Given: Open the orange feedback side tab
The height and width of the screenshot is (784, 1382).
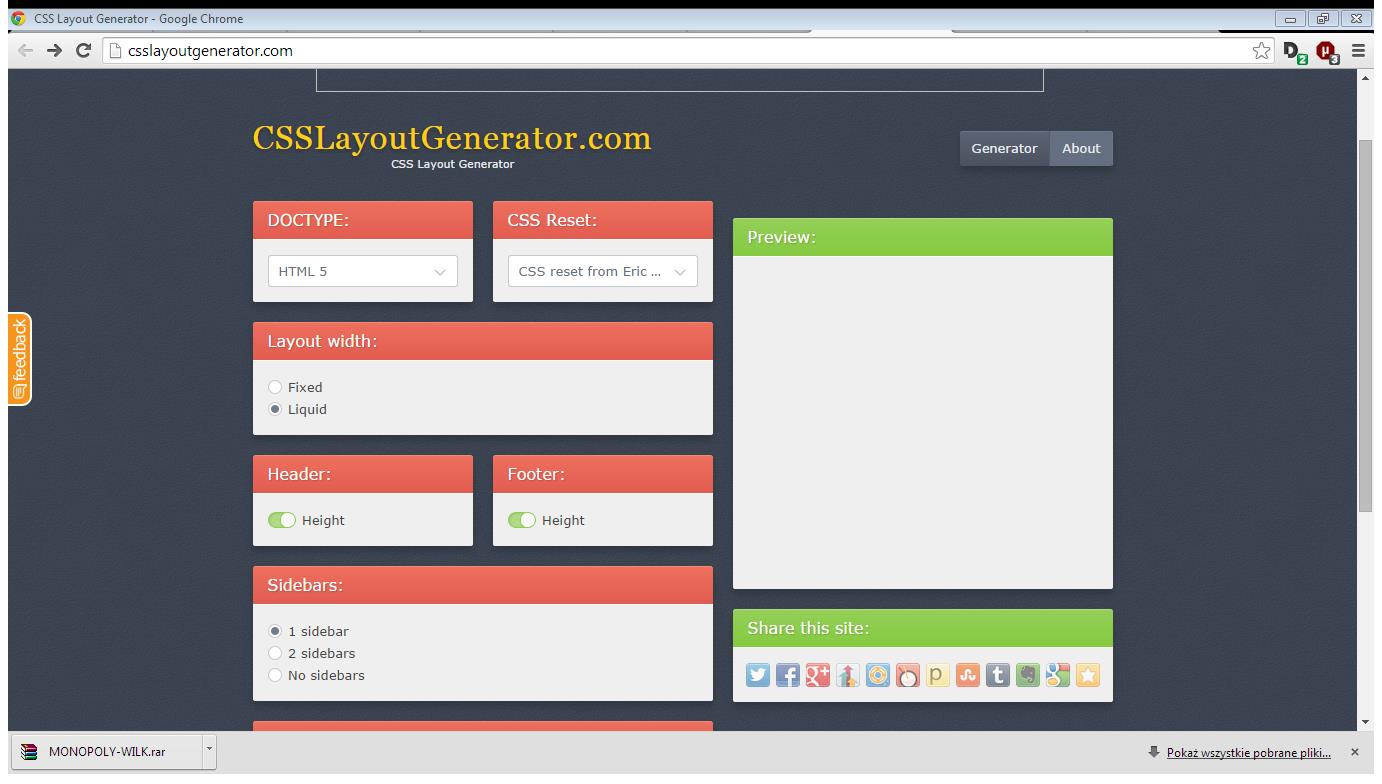Looking at the screenshot, I should (x=20, y=359).
